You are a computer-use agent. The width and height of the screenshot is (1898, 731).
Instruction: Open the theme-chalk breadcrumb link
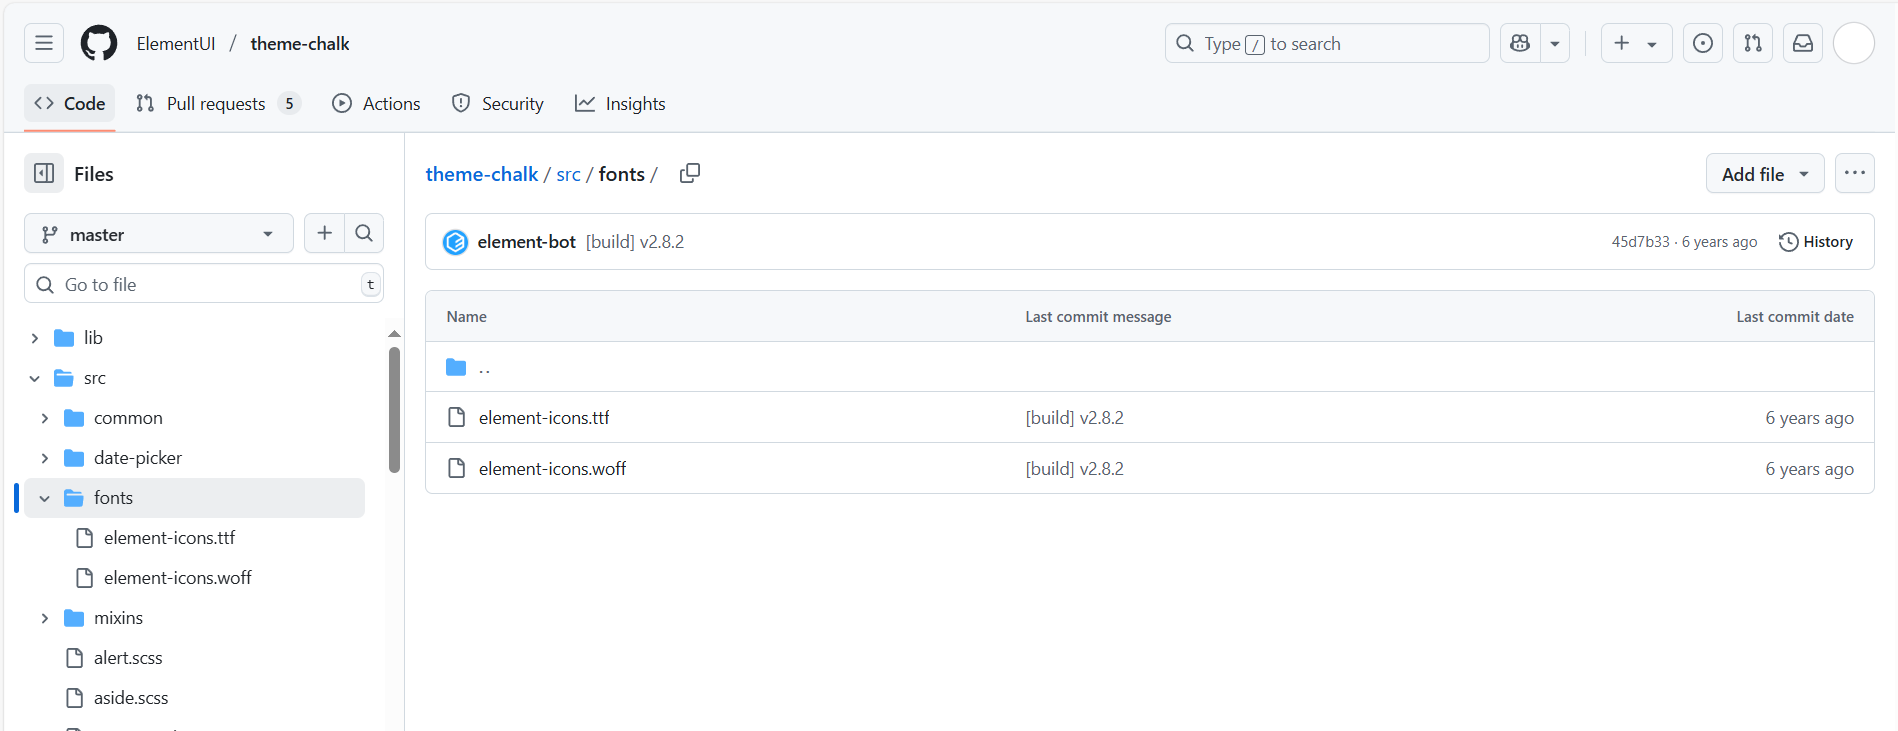482,174
